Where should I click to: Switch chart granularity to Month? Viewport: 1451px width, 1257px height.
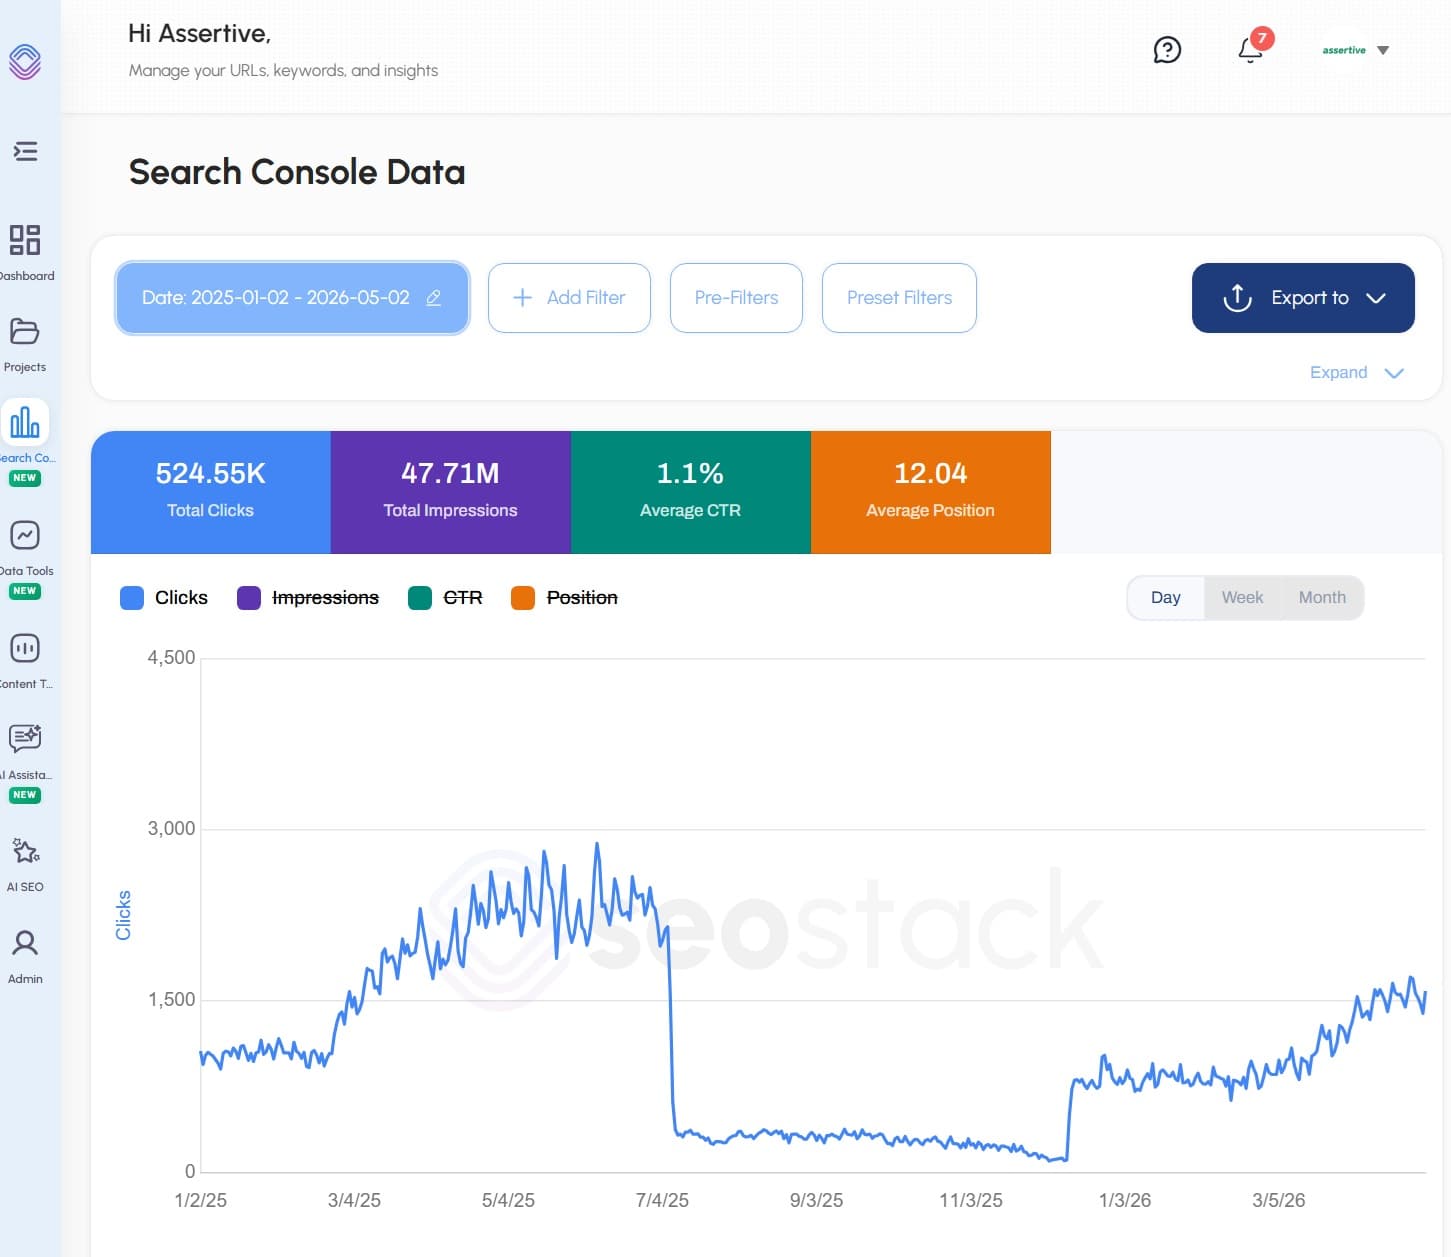click(x=1322, y=598)
